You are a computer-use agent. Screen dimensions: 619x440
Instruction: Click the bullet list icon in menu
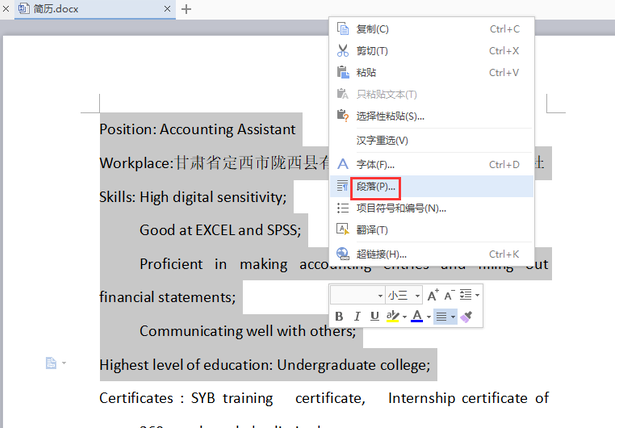pos(343,208)
